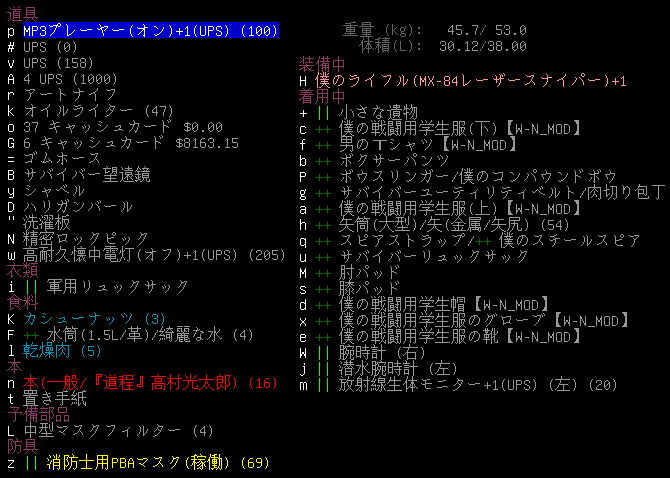670x478 pixels.
Task: Select the 乾燥肉 (5) food entry
Action: pos(62,351)
